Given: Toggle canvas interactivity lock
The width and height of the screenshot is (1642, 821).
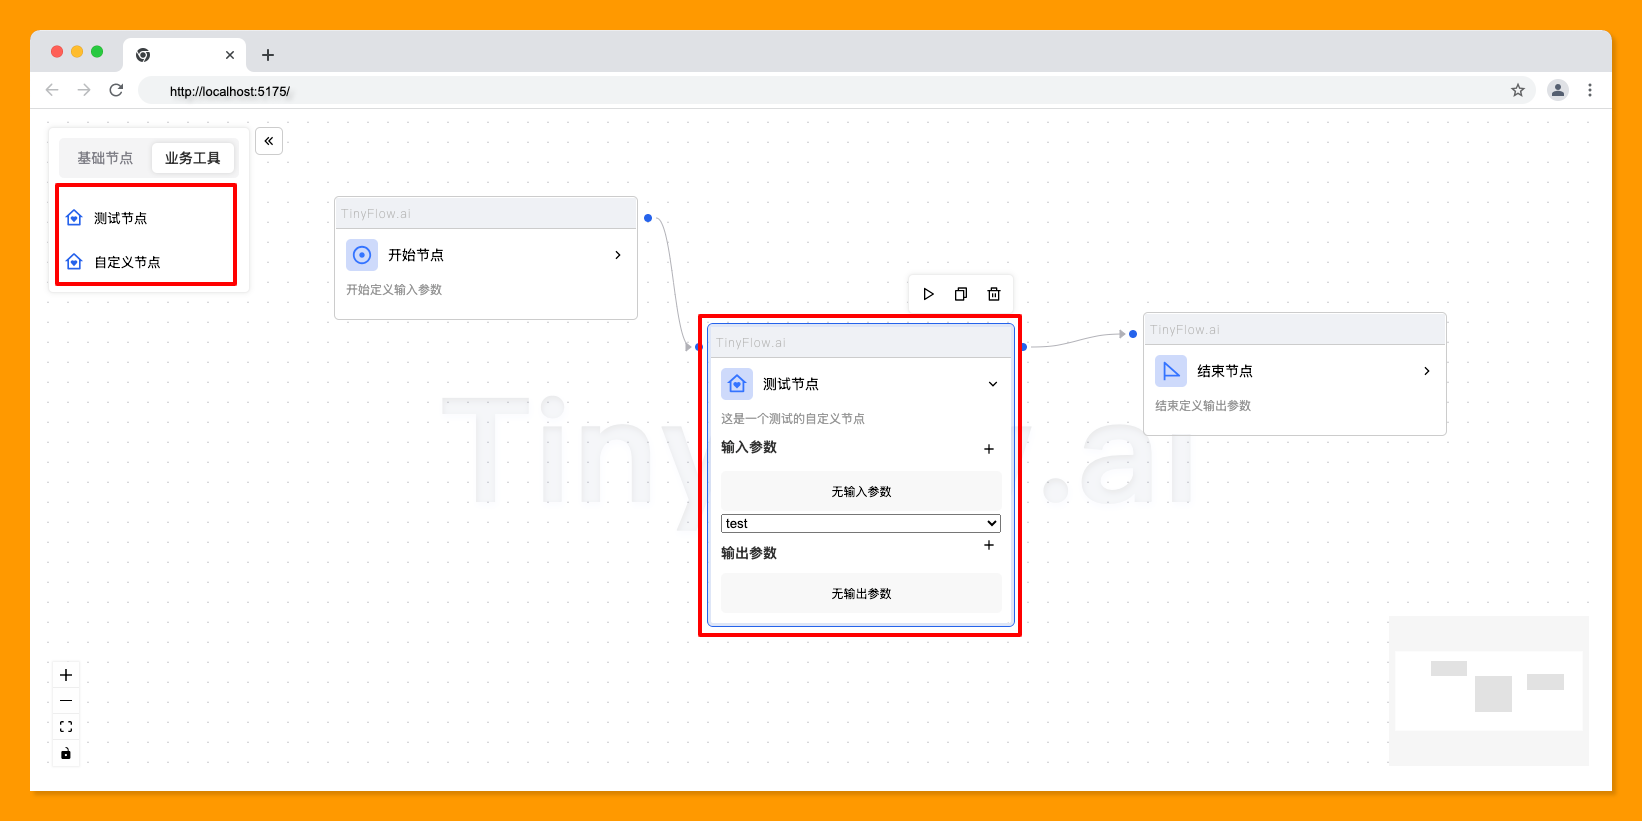Looking at the screenshot, I should (66, 753).
